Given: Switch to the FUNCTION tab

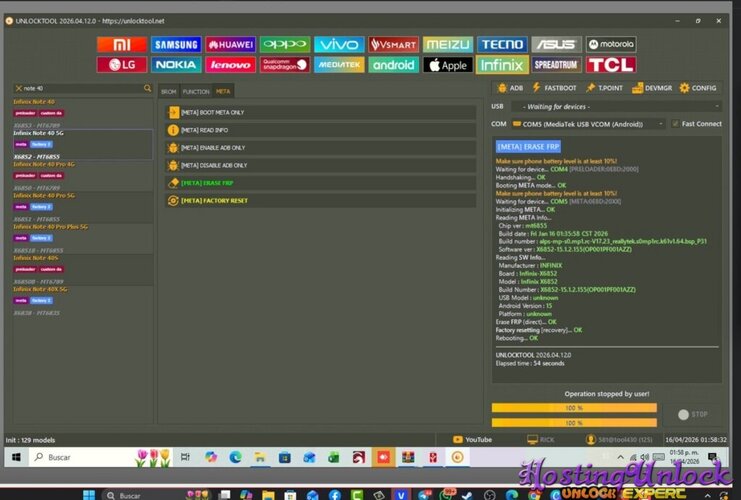Looking at the screenshot, I should [x=196, y=92].
